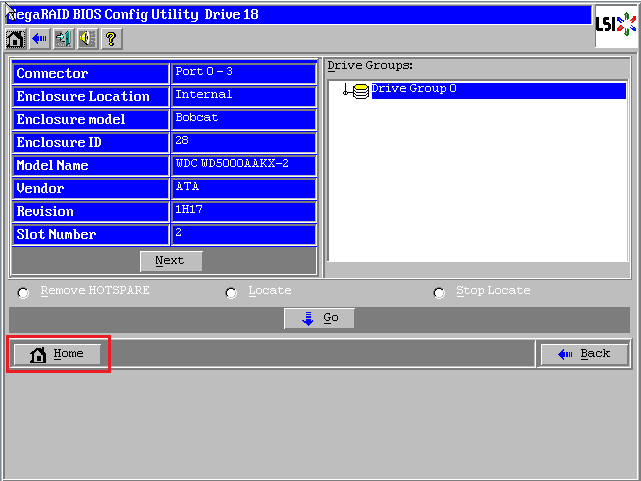The image size is (641, 481).
Task: Click the exit door icon in toolbar
Action: [63, 39]
